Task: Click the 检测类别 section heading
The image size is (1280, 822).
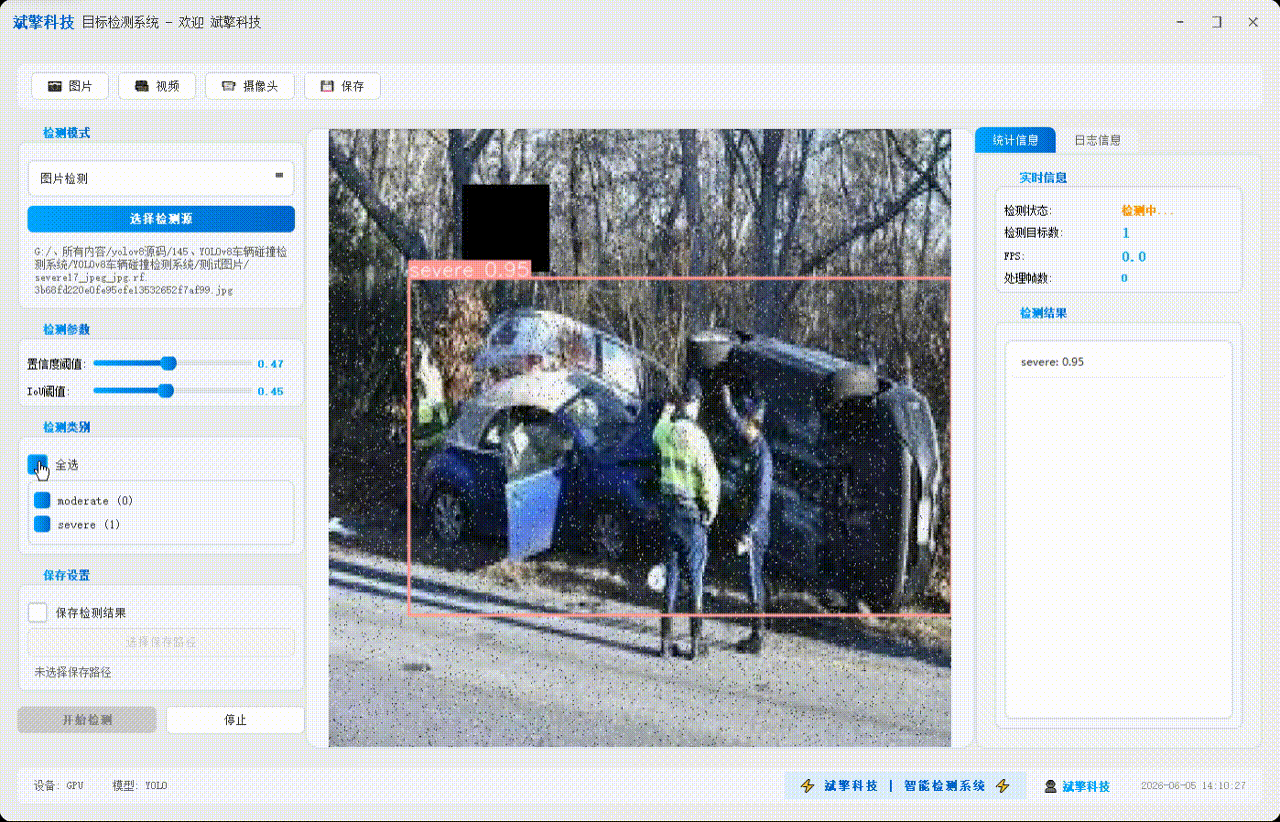Action: pos(66,427)
